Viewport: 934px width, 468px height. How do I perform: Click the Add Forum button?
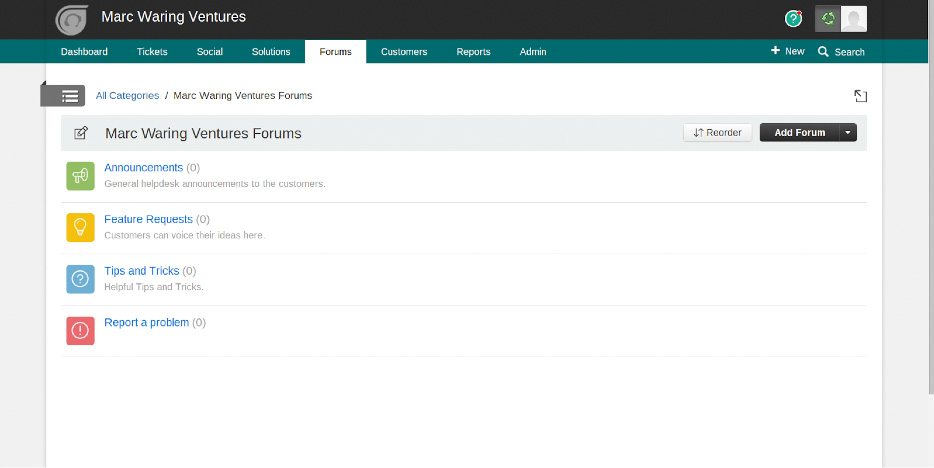(799, 133)
